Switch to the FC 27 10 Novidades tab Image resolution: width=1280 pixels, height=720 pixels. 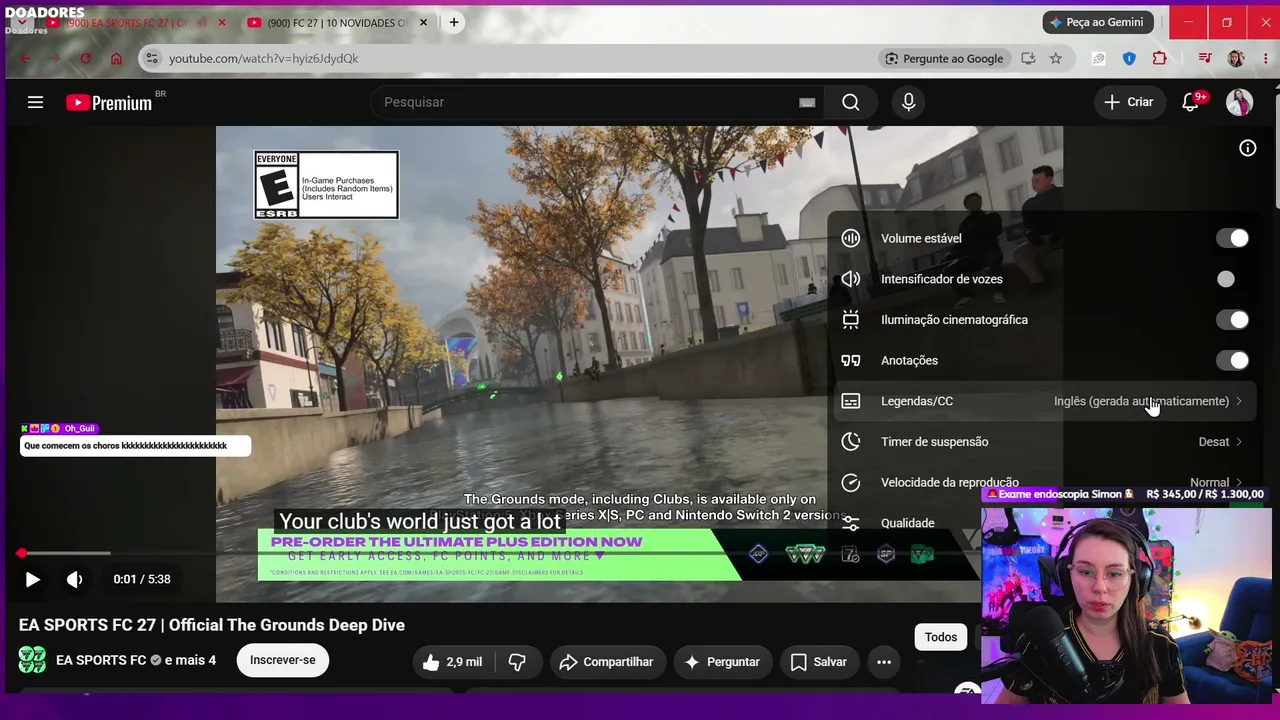337,22
